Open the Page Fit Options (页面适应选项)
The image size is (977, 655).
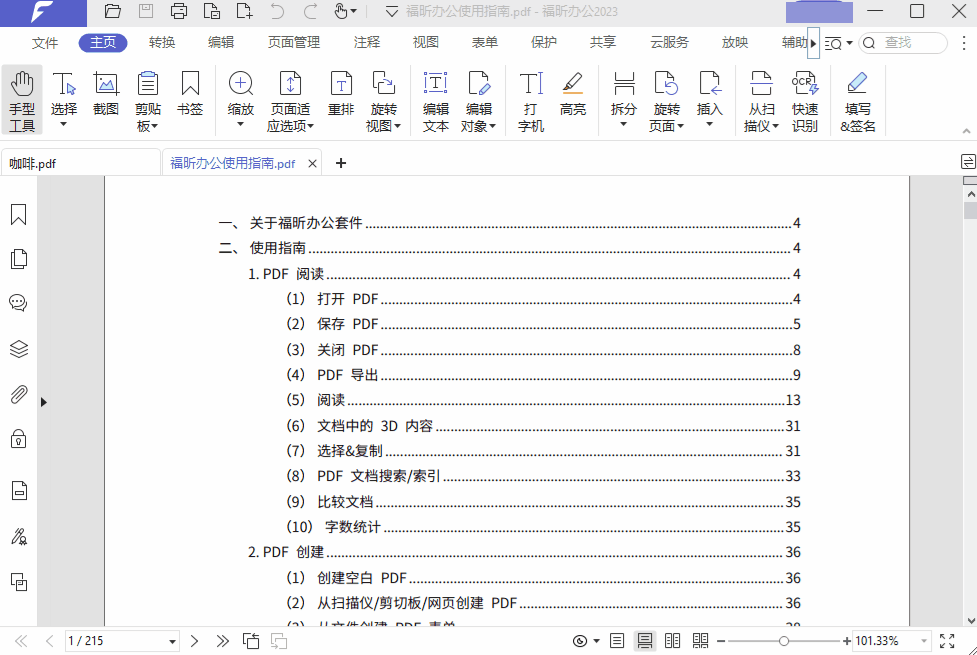[x=290, y=100]
